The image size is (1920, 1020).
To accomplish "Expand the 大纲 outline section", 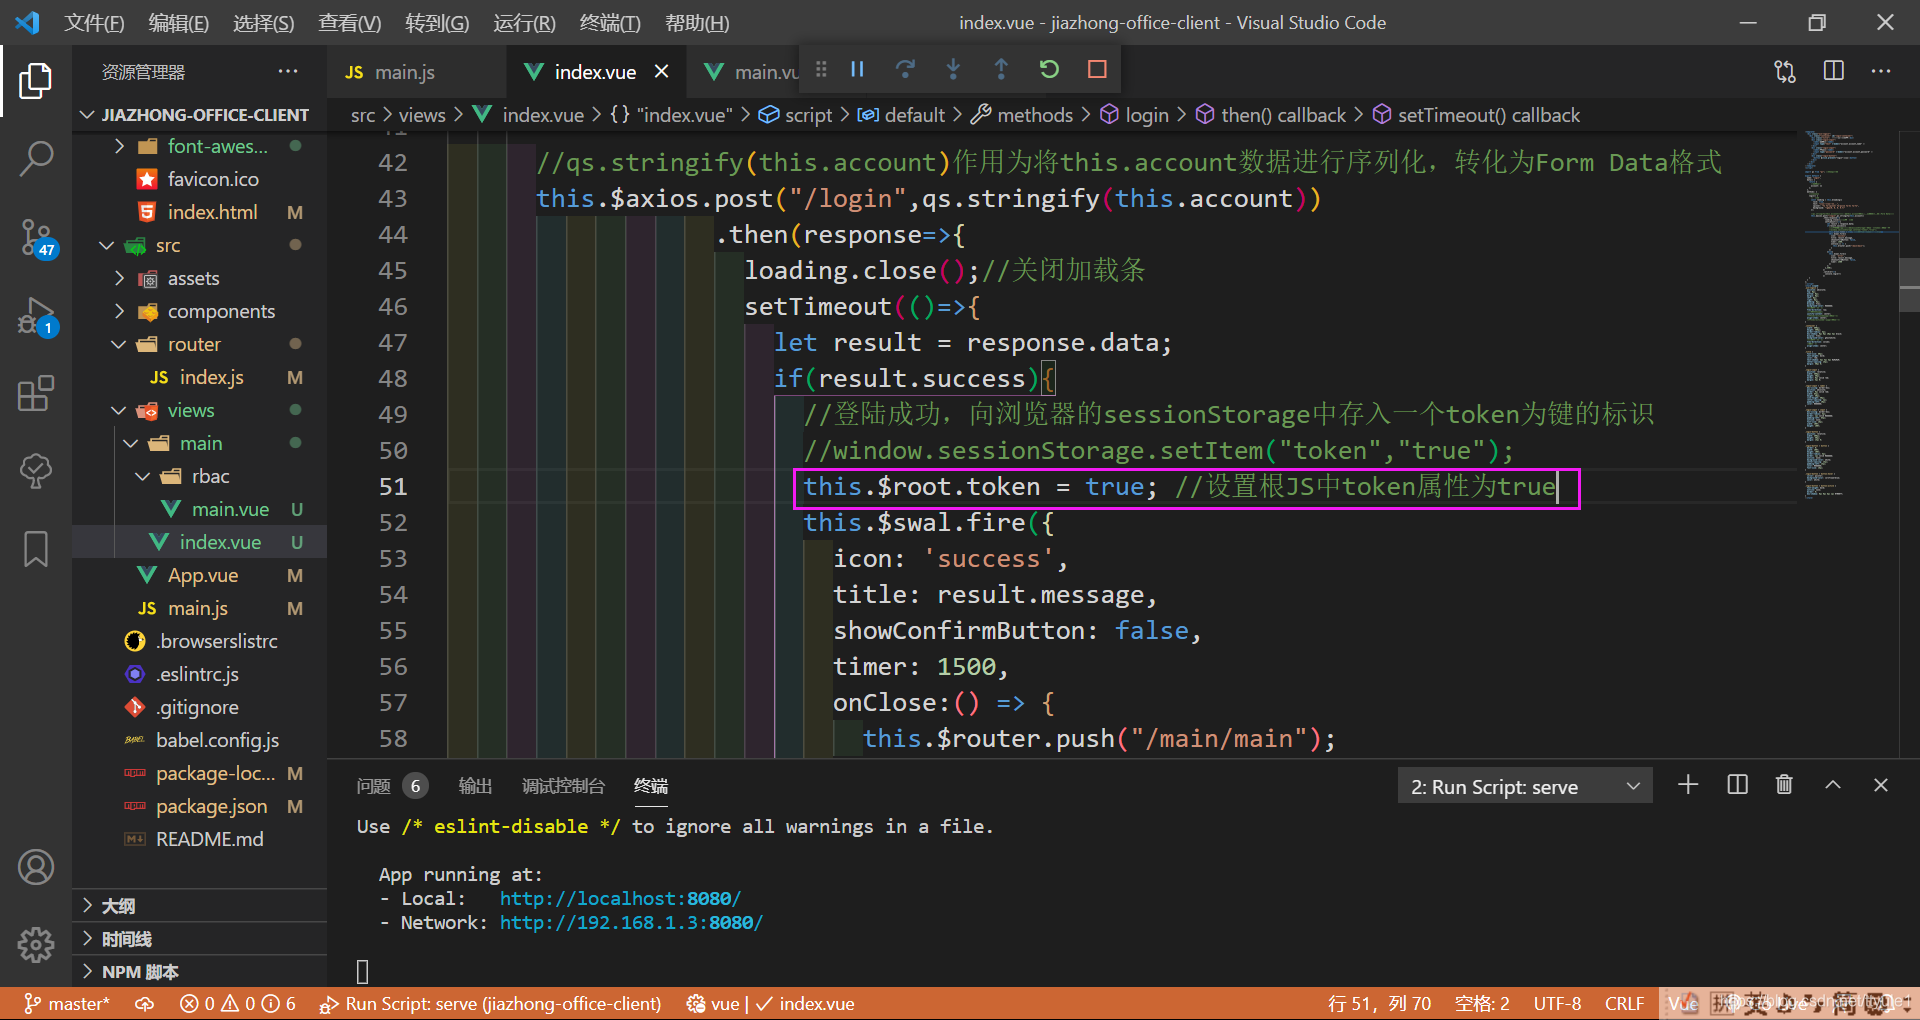I will point(200,905).
